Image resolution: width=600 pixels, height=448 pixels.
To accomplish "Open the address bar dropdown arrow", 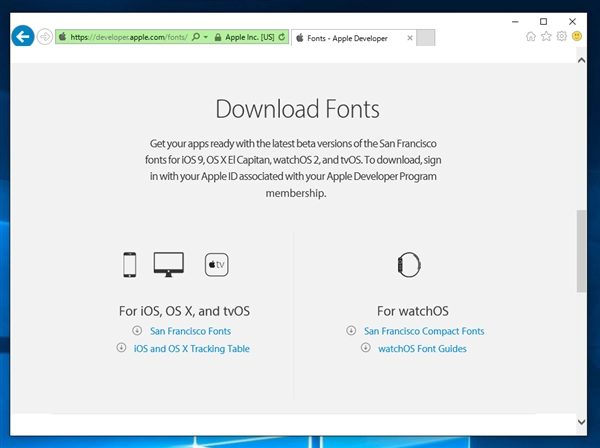I will (x=205, y=37).
